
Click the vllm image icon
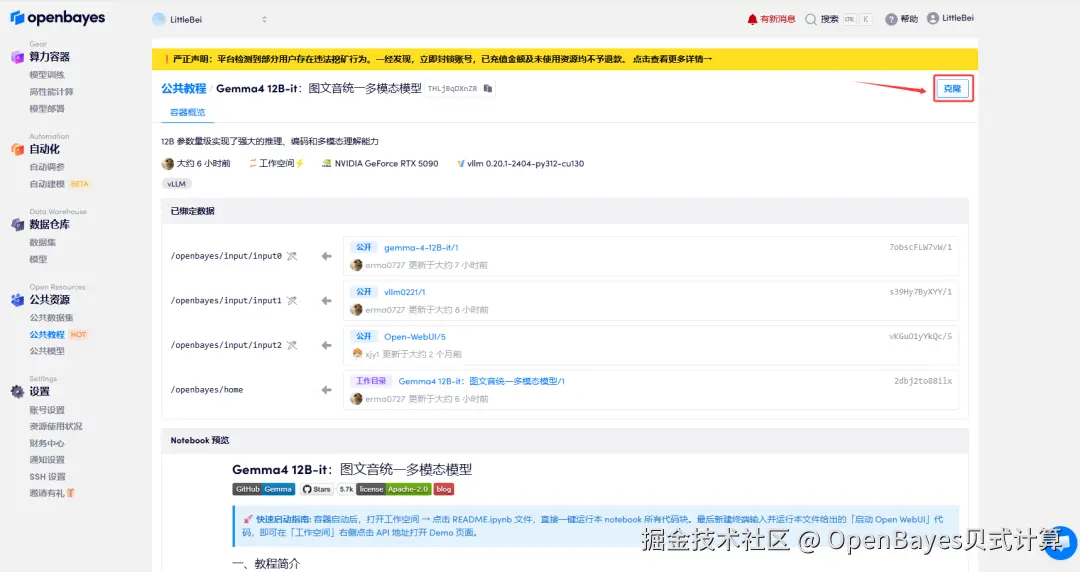click(x=460, y=164)
